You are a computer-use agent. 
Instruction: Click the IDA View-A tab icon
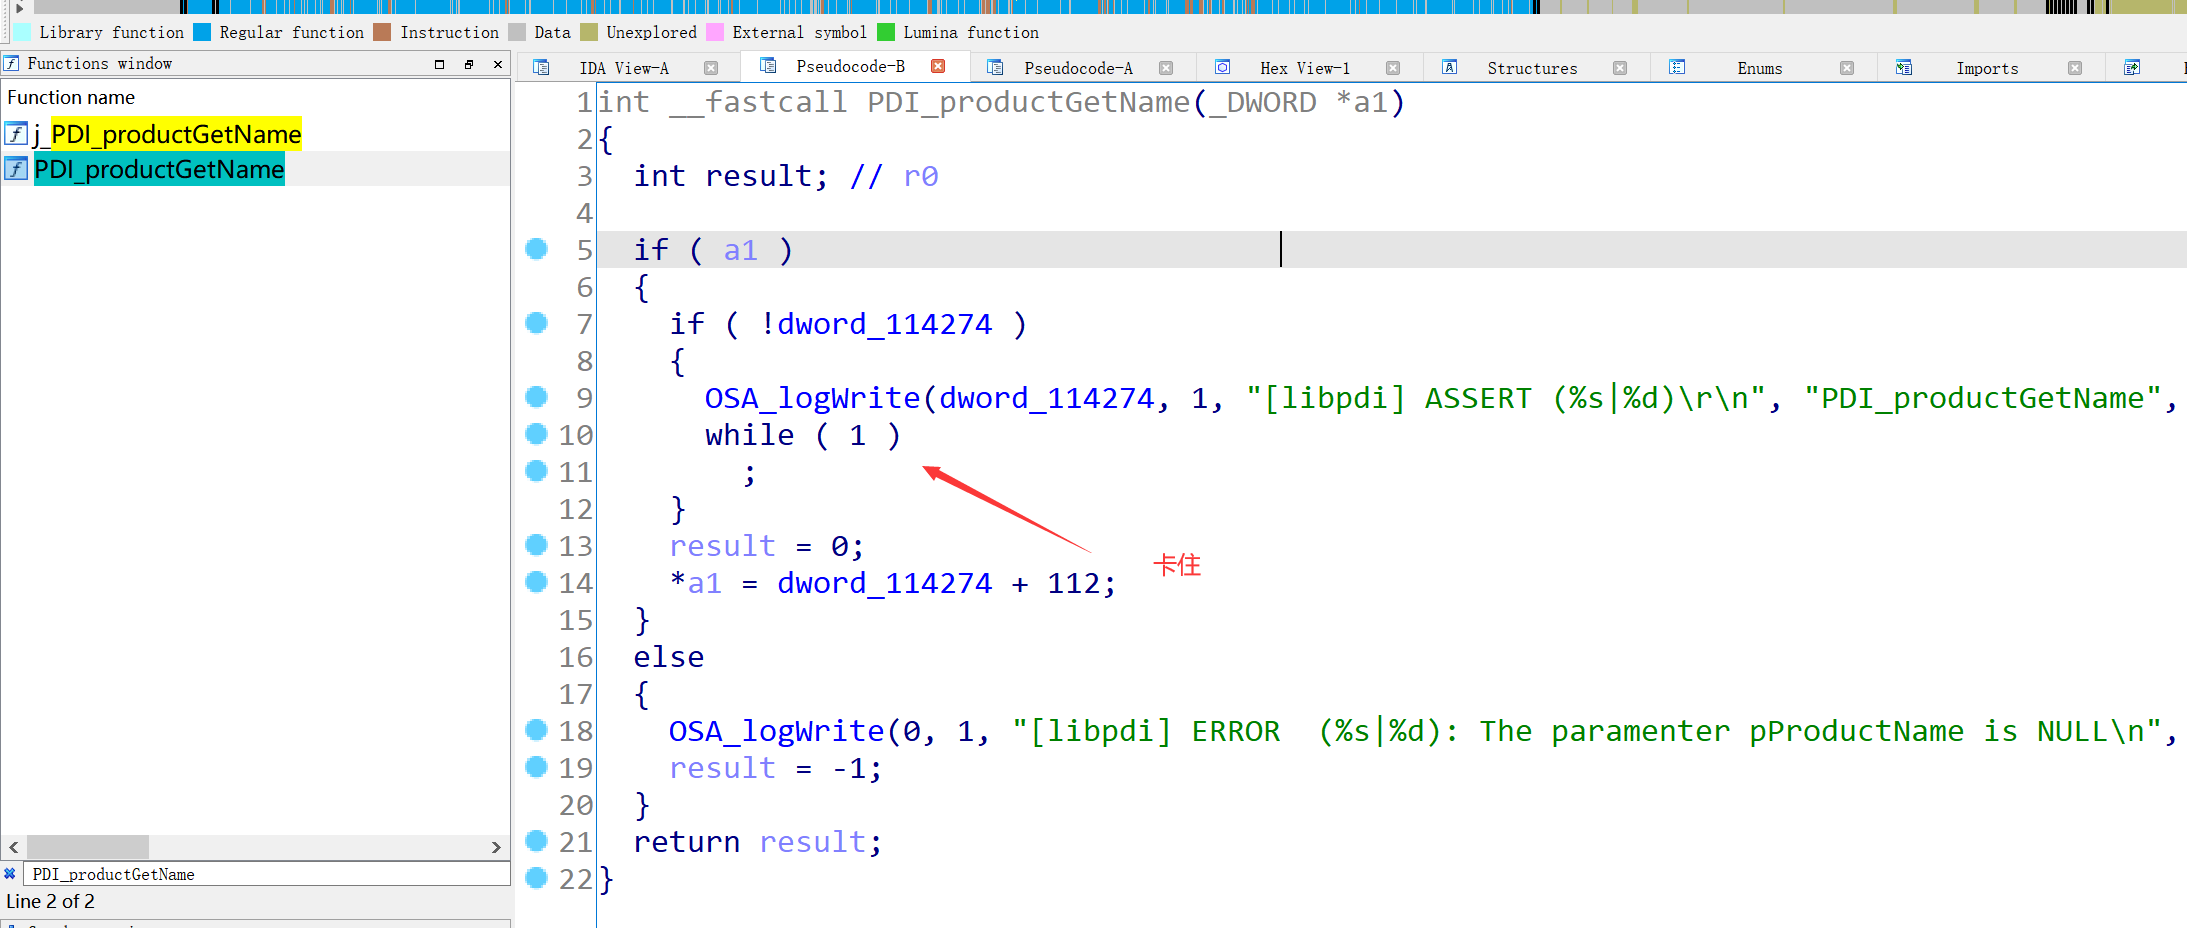[541, 67]
